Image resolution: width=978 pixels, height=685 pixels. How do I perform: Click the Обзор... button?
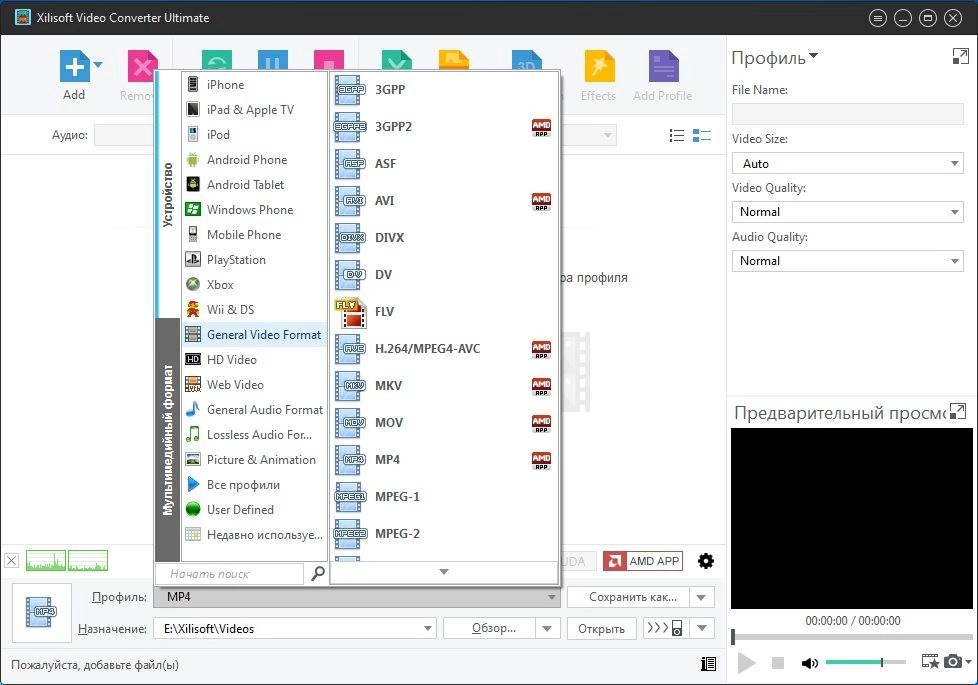(x=490, y=628)
